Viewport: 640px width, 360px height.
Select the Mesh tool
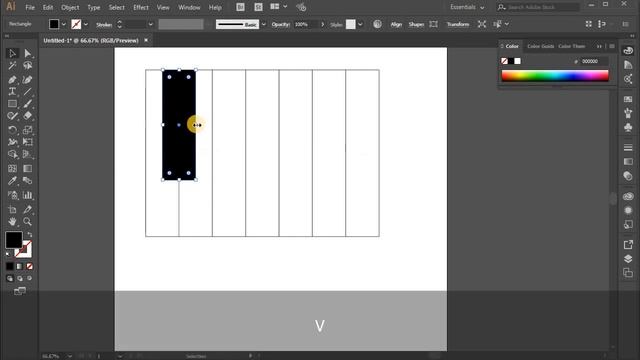pyautogui.click(x=12, y=169)
